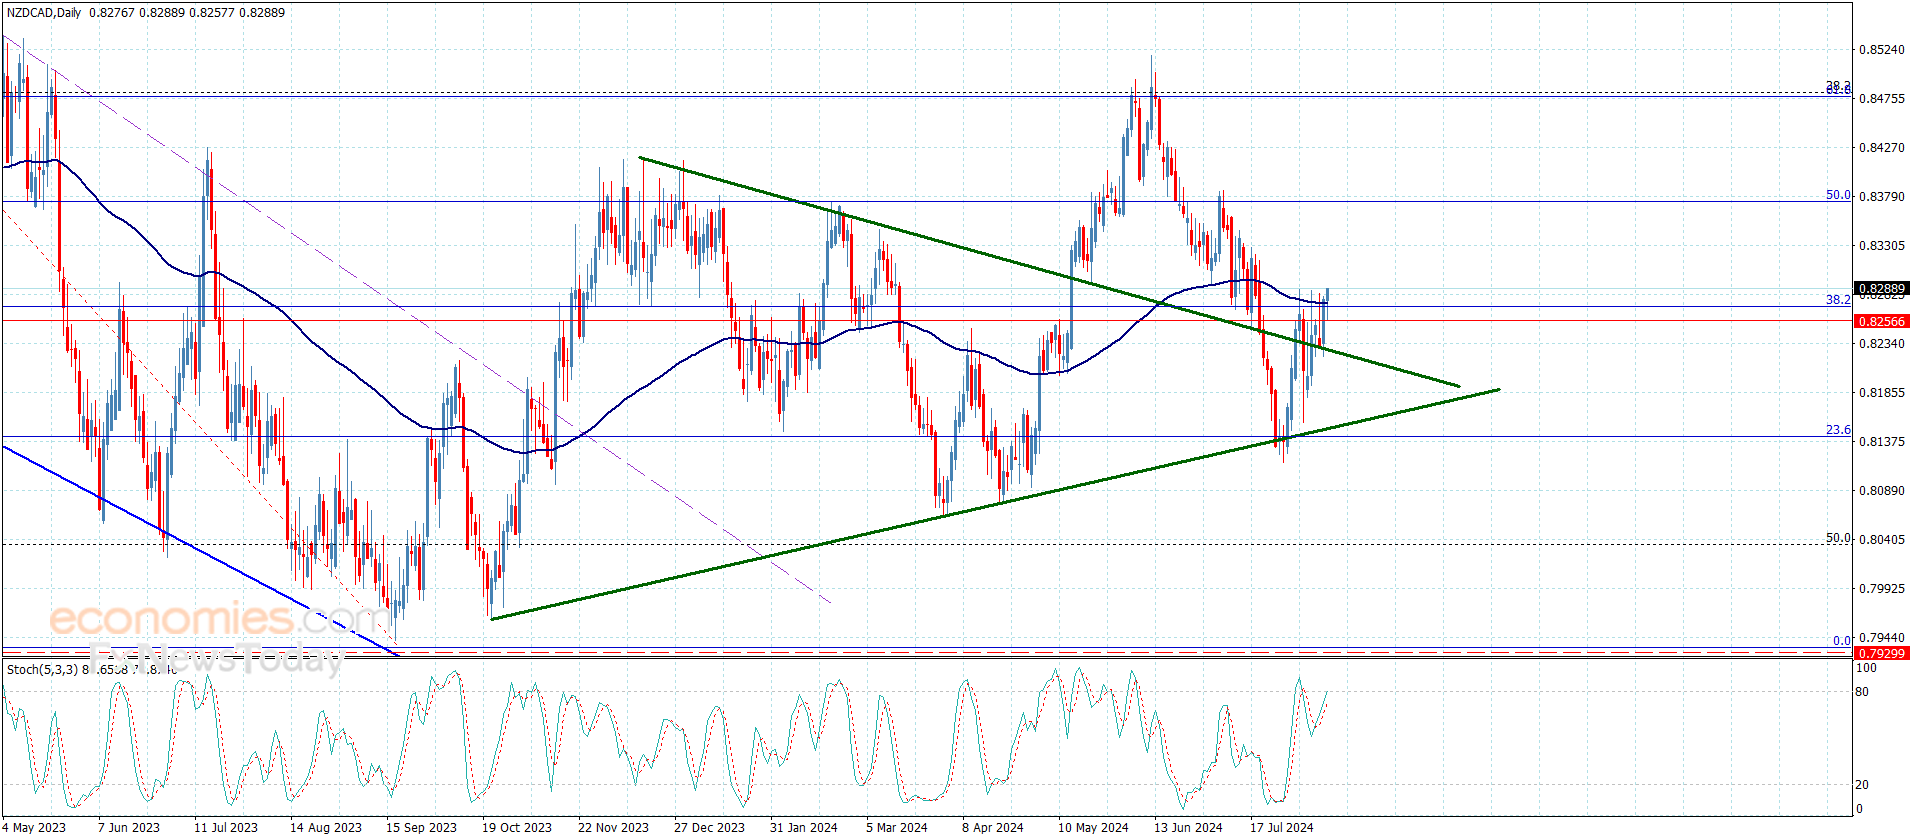
Task: Select the current price label 0.82889
Action: click(x=1881, y=289)
